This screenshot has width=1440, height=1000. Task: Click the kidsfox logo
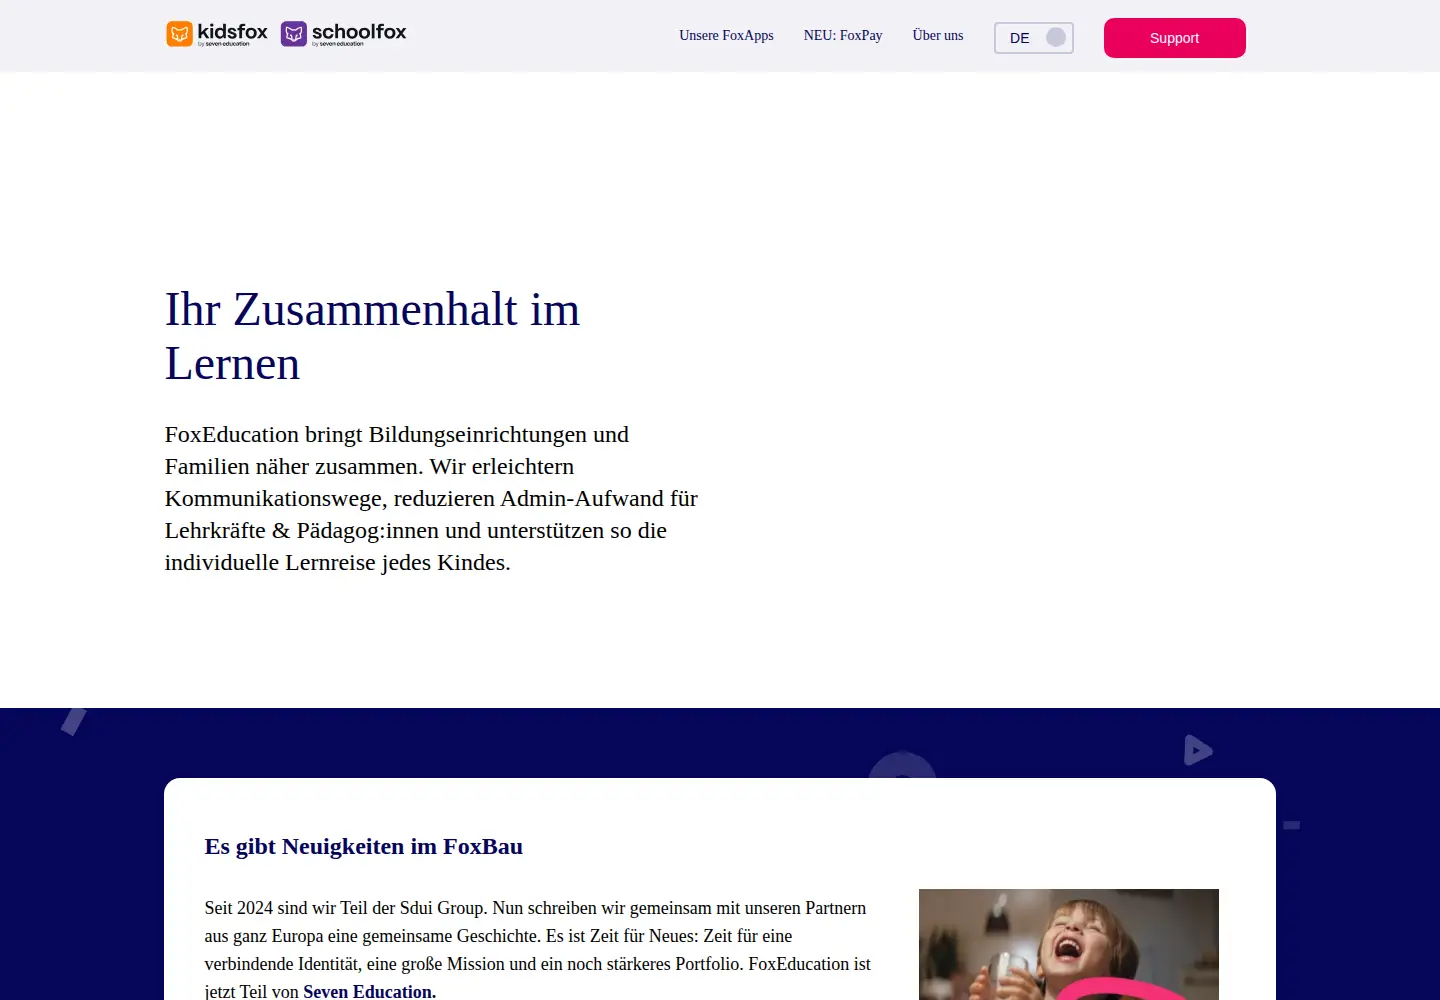(217, 34)
